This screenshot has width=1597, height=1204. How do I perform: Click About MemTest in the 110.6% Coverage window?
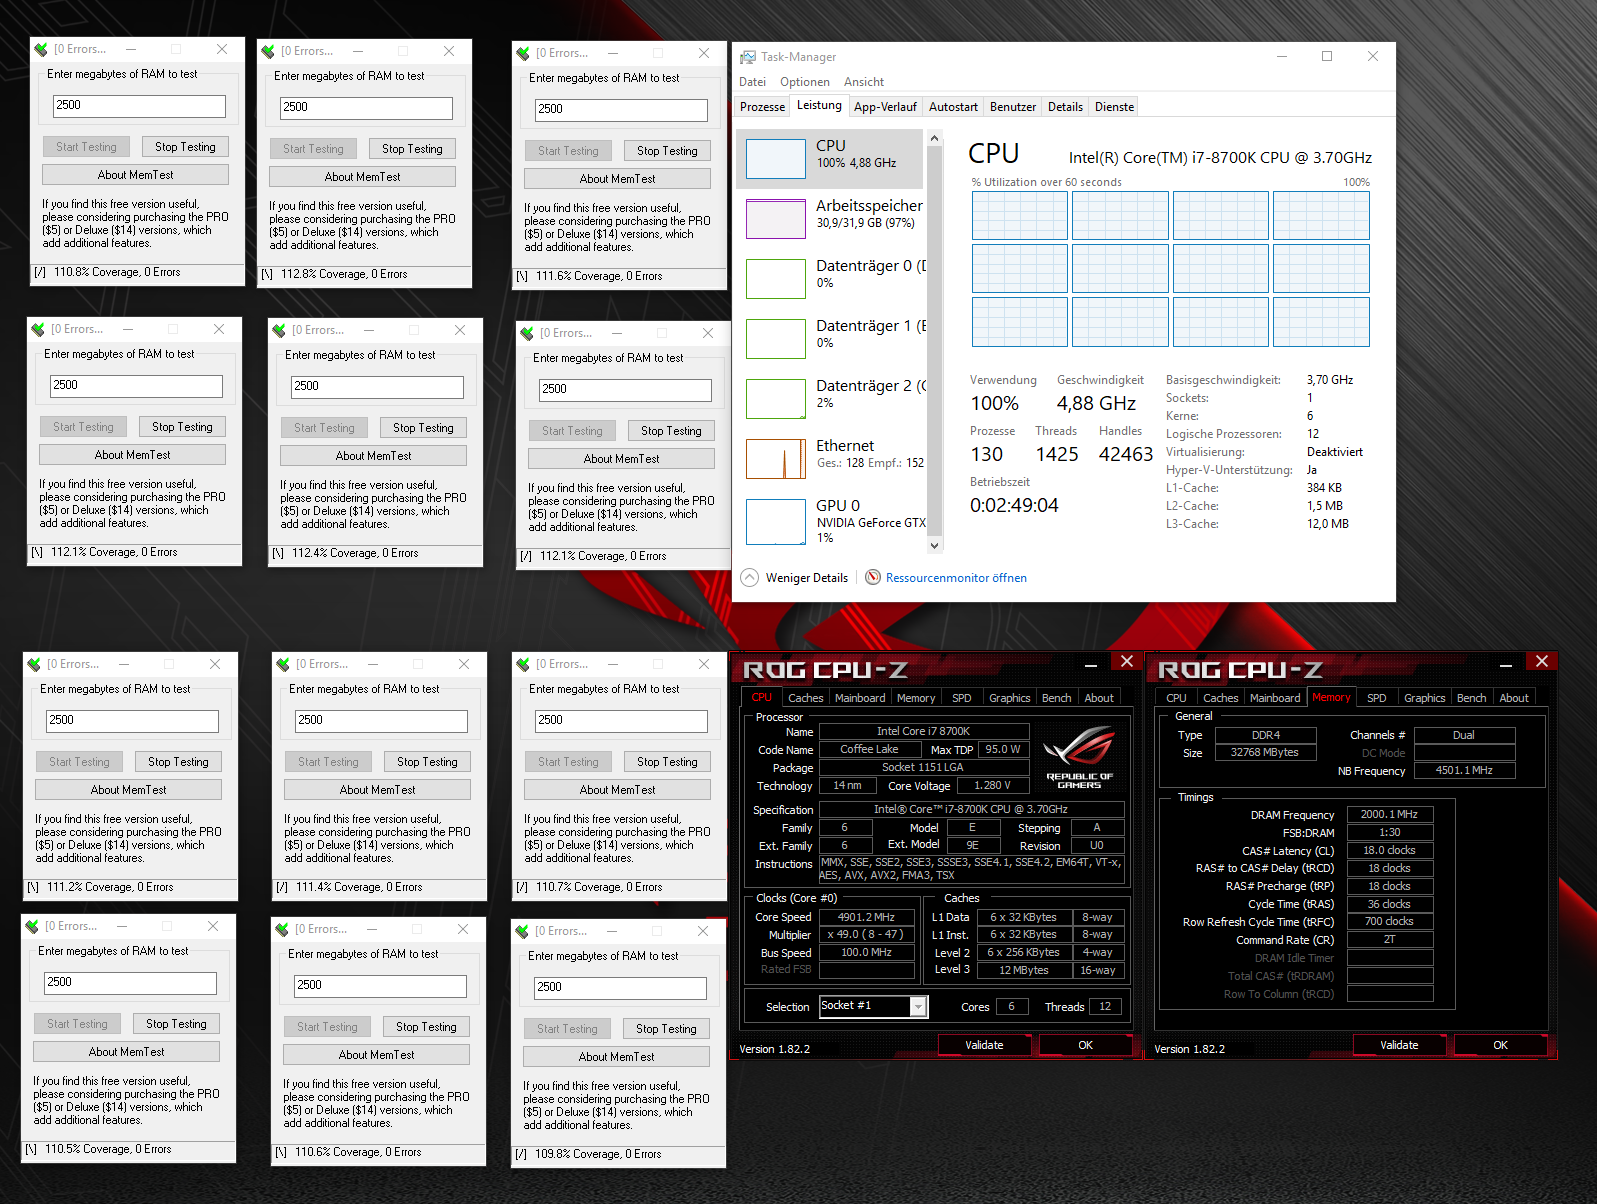[376, 1055]
